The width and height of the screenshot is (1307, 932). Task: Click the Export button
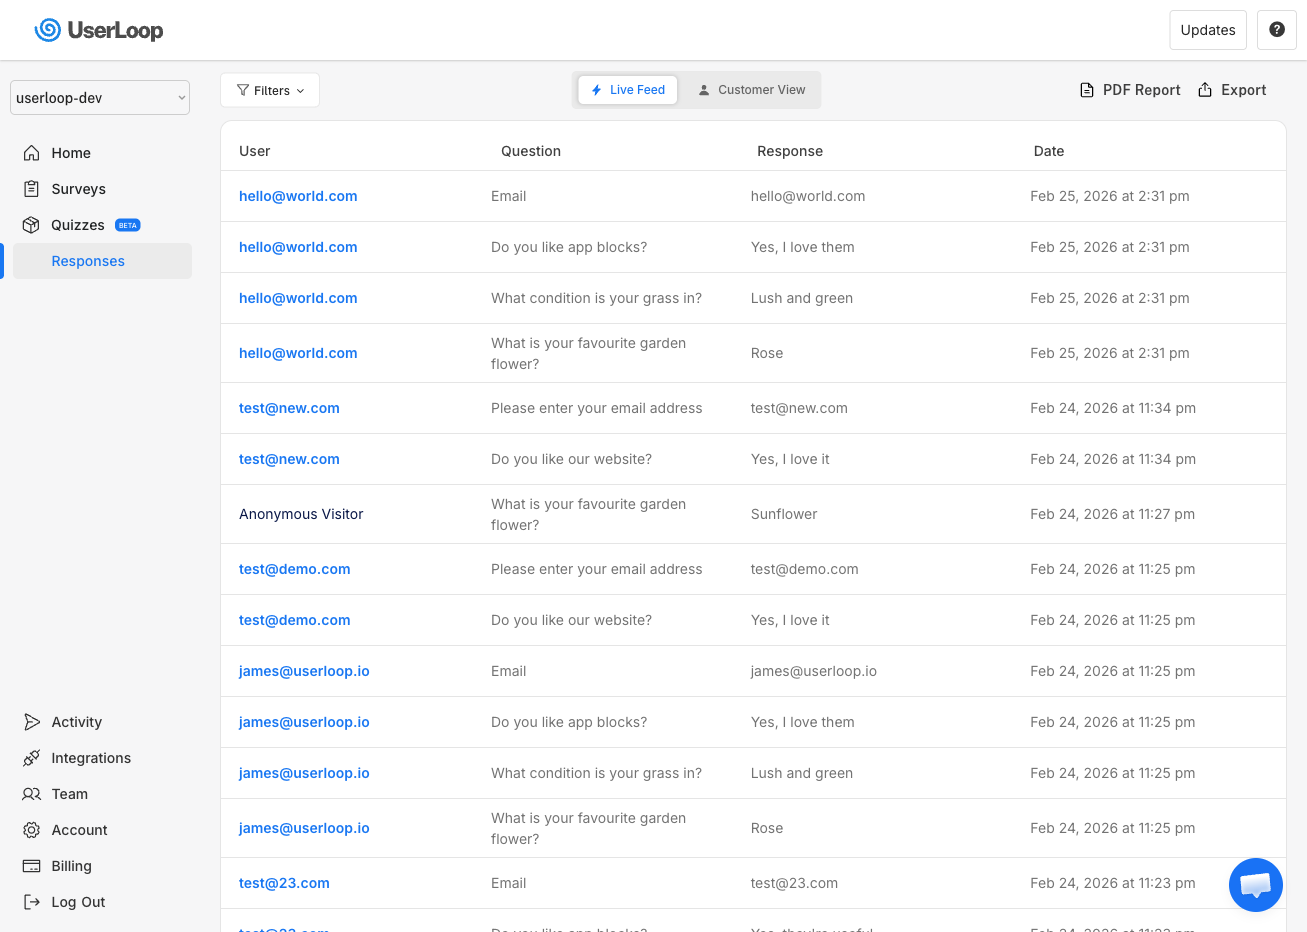(1231, 89)
